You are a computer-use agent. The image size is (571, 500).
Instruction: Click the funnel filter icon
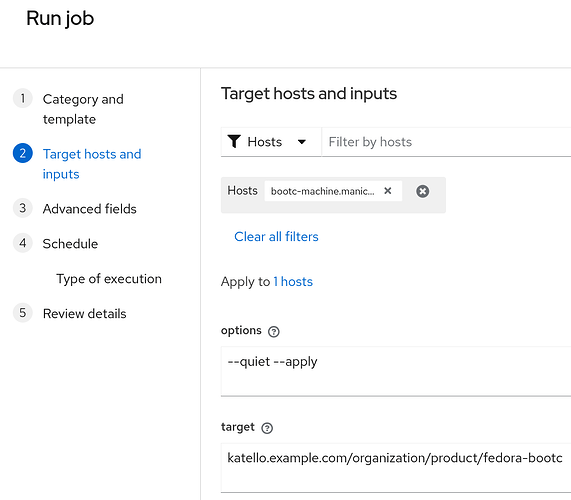(x=234, y=142)
